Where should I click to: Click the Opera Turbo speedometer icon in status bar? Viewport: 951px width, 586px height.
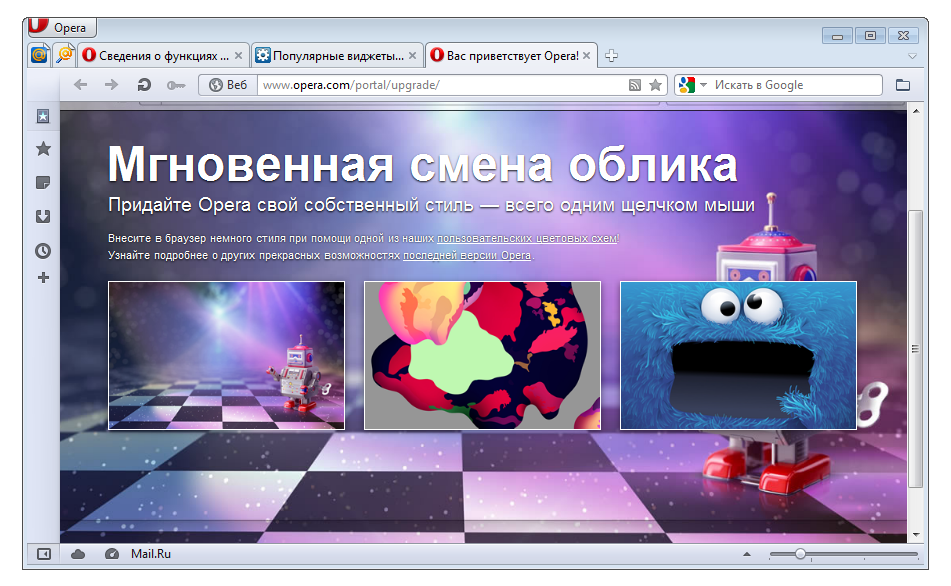point(112,554)
